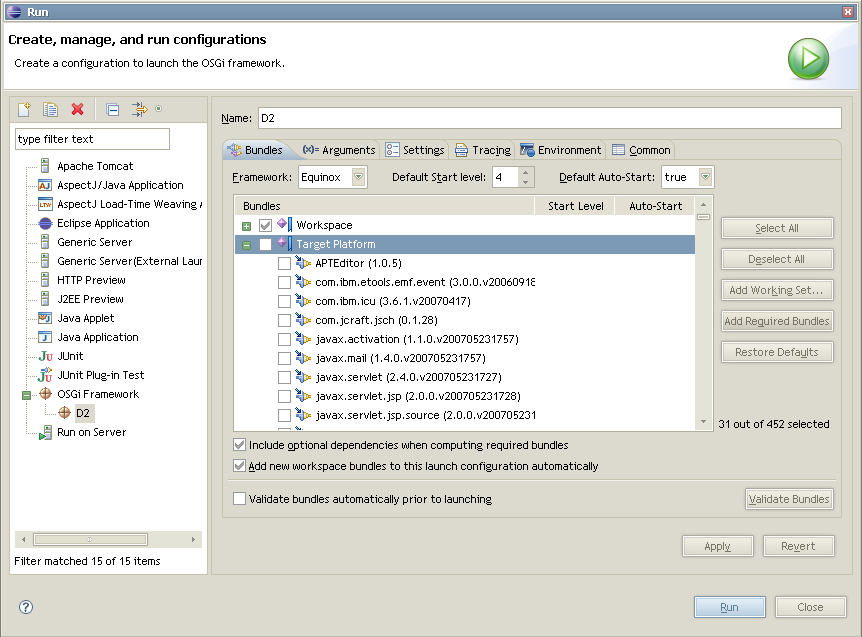Click the AspectJ/Java Application AJ icon
The width and height of the screenshot is (862, 637).
[45, 185]
